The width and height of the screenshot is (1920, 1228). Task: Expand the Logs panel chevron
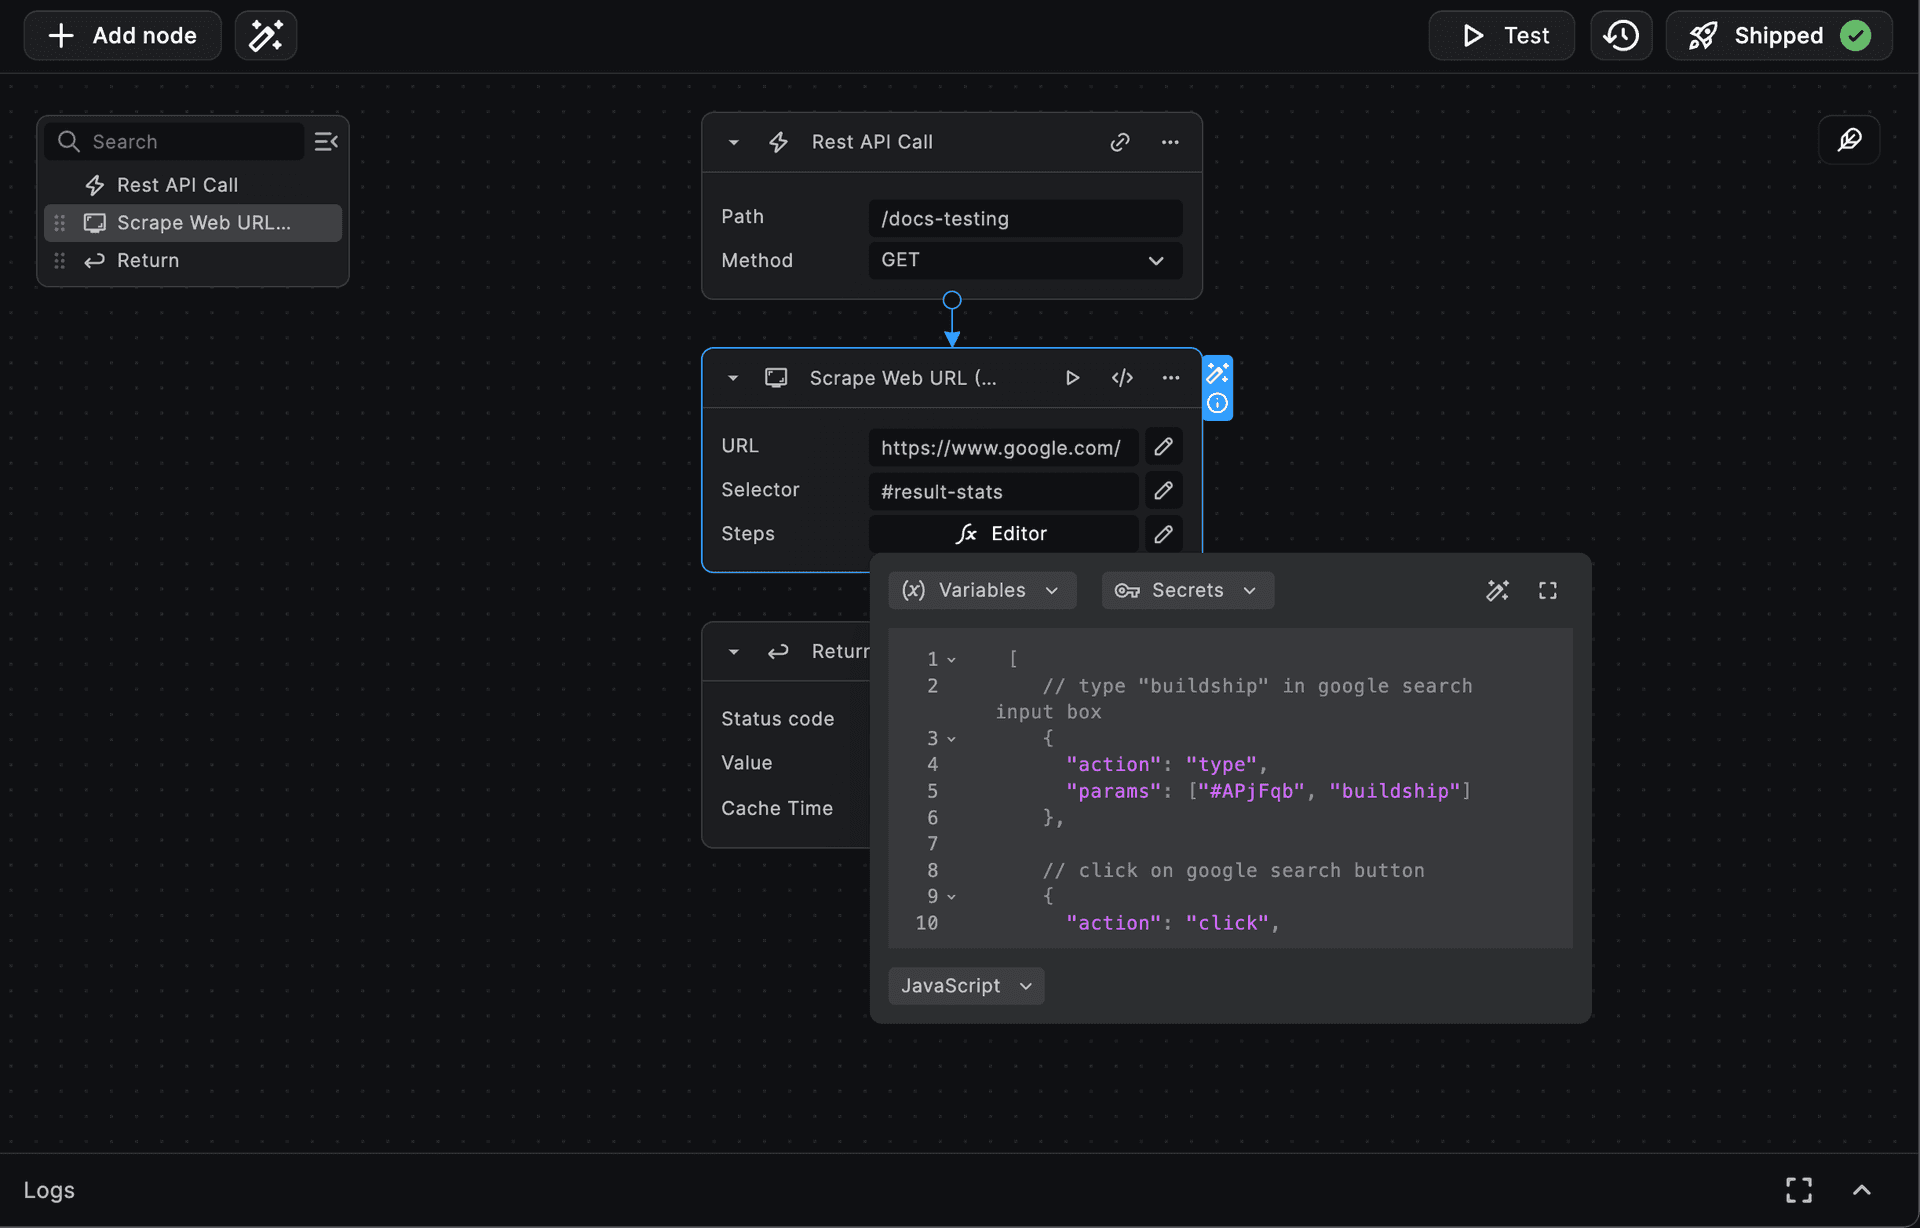(1861, 1190)
